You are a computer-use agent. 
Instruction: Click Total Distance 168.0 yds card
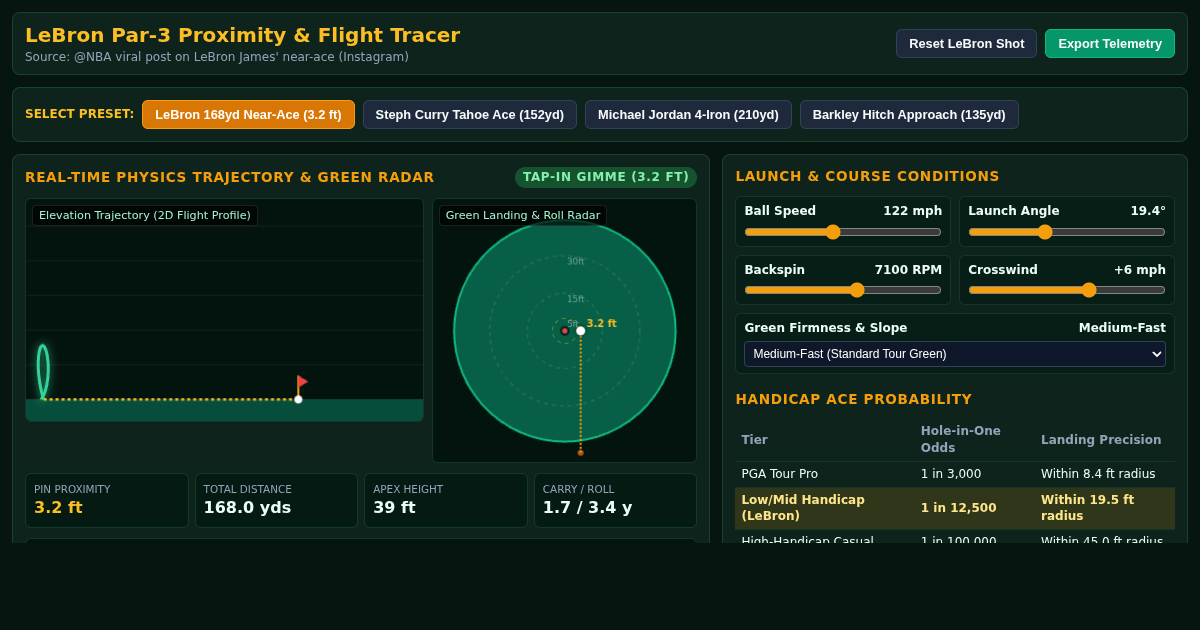[x=276, y=500]
